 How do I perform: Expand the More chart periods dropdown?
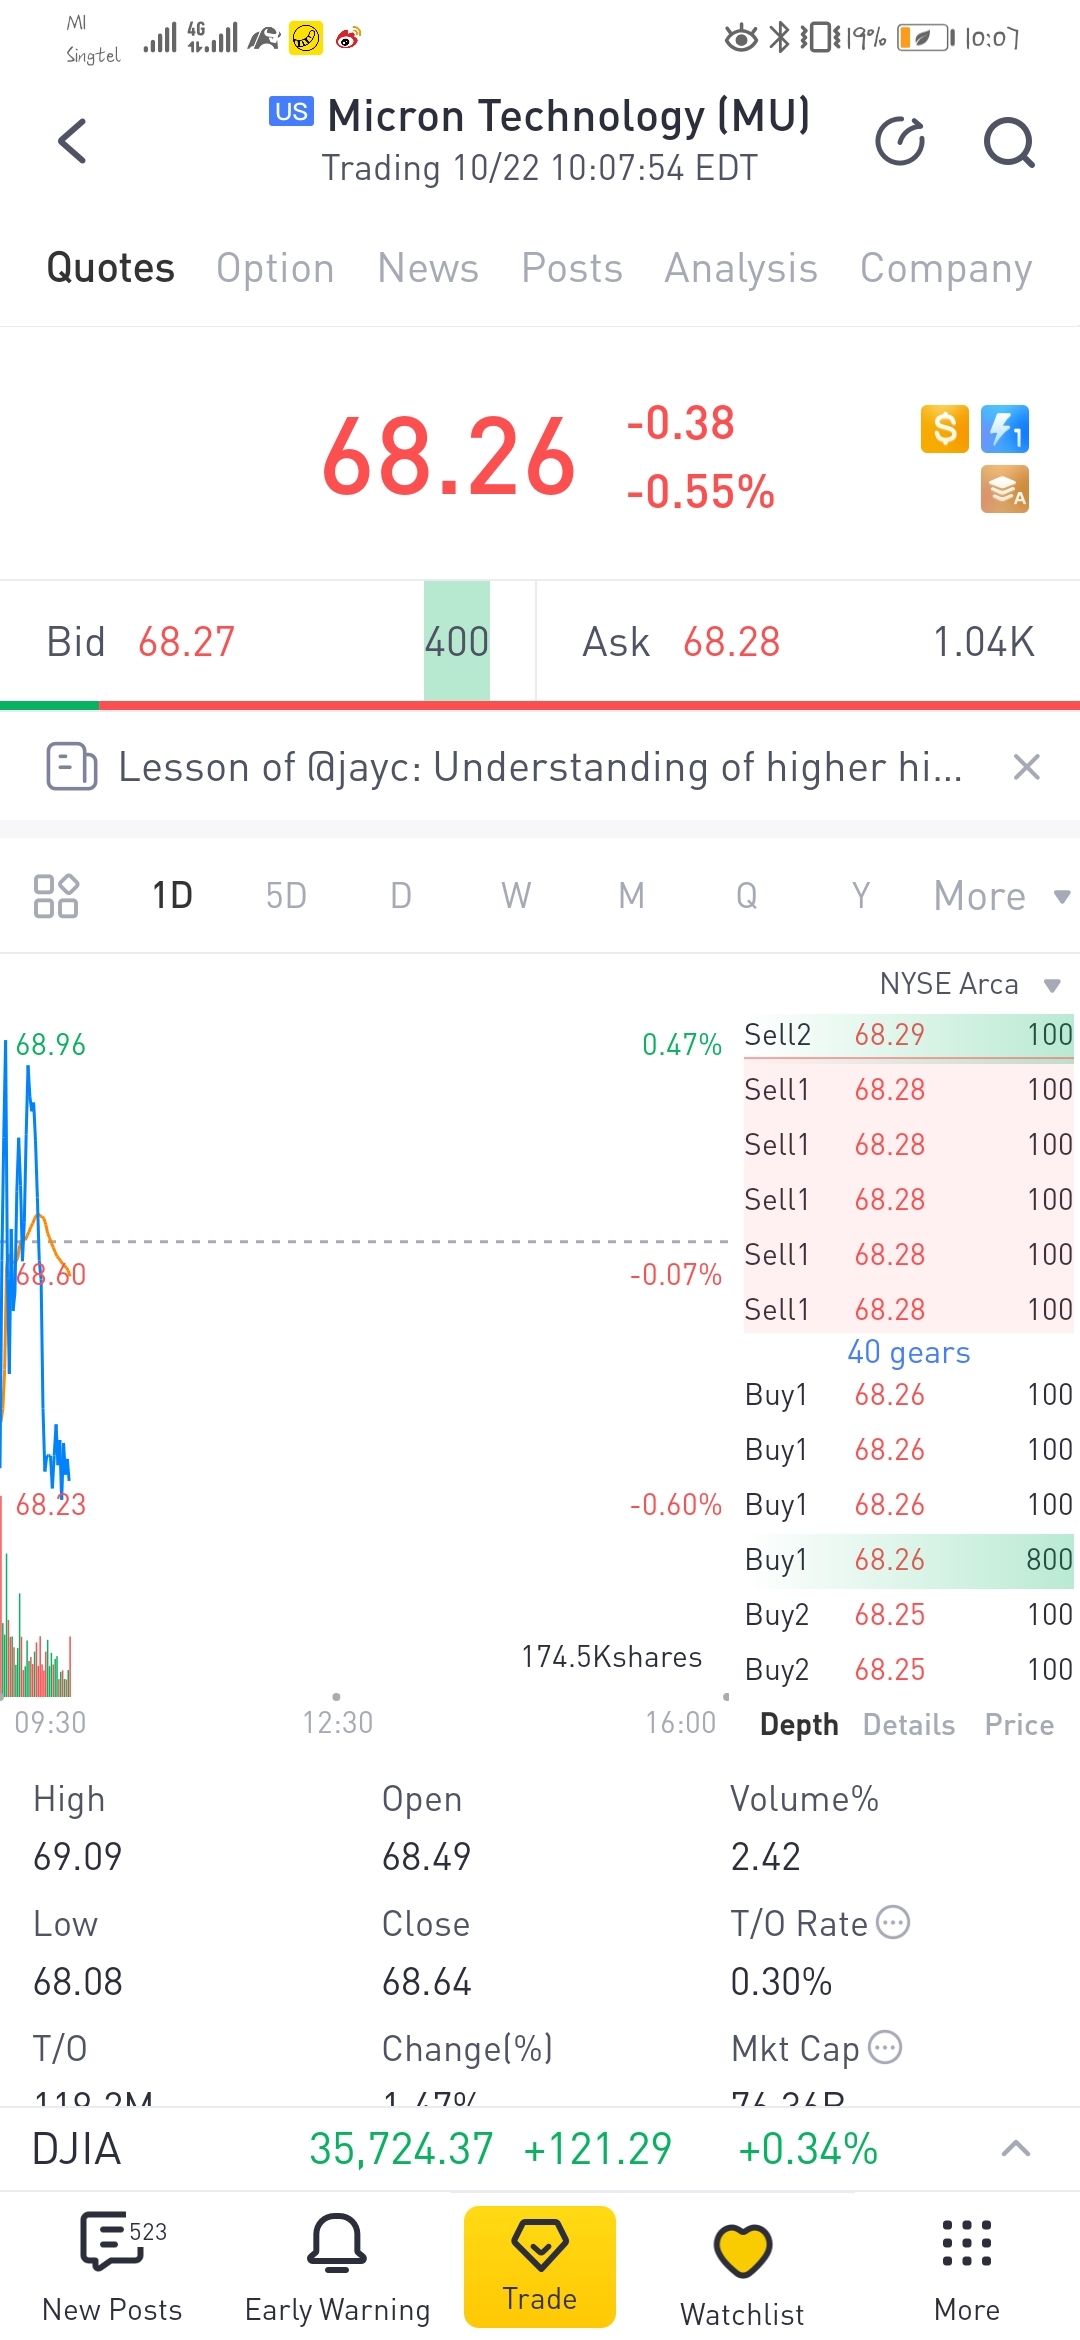pos(1002,896)
